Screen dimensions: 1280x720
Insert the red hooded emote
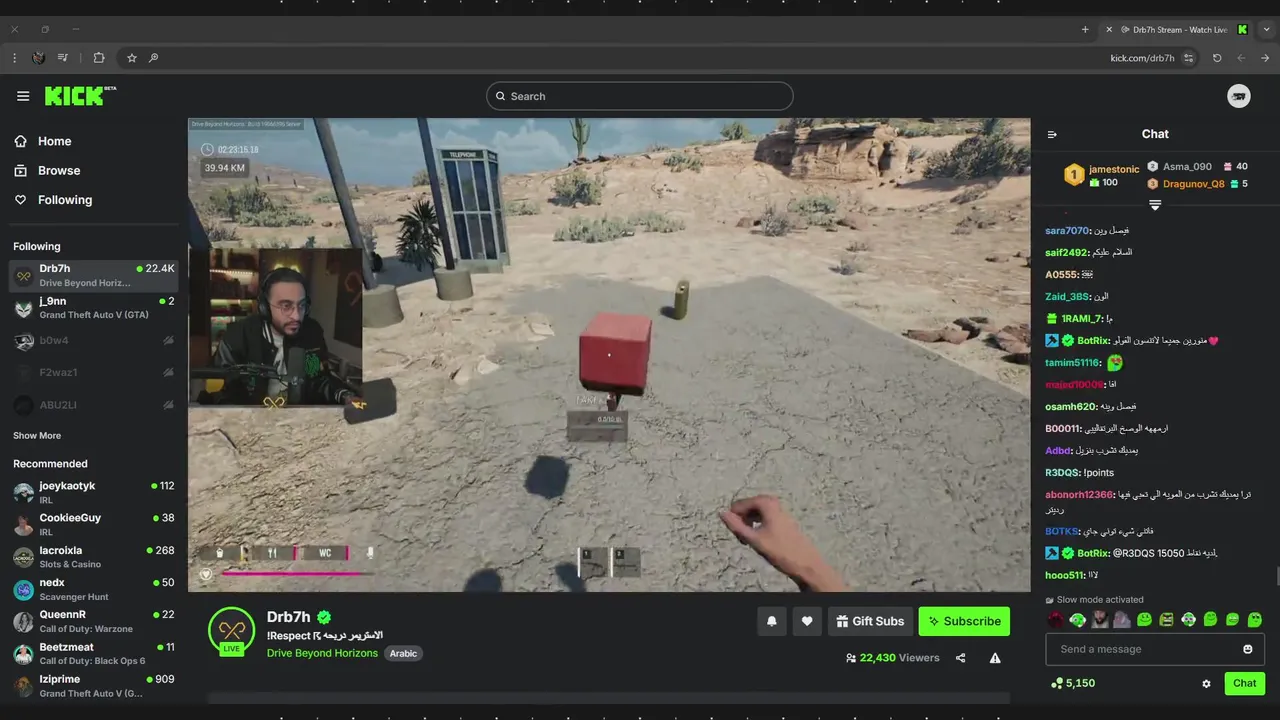[x=1056, y=620]
